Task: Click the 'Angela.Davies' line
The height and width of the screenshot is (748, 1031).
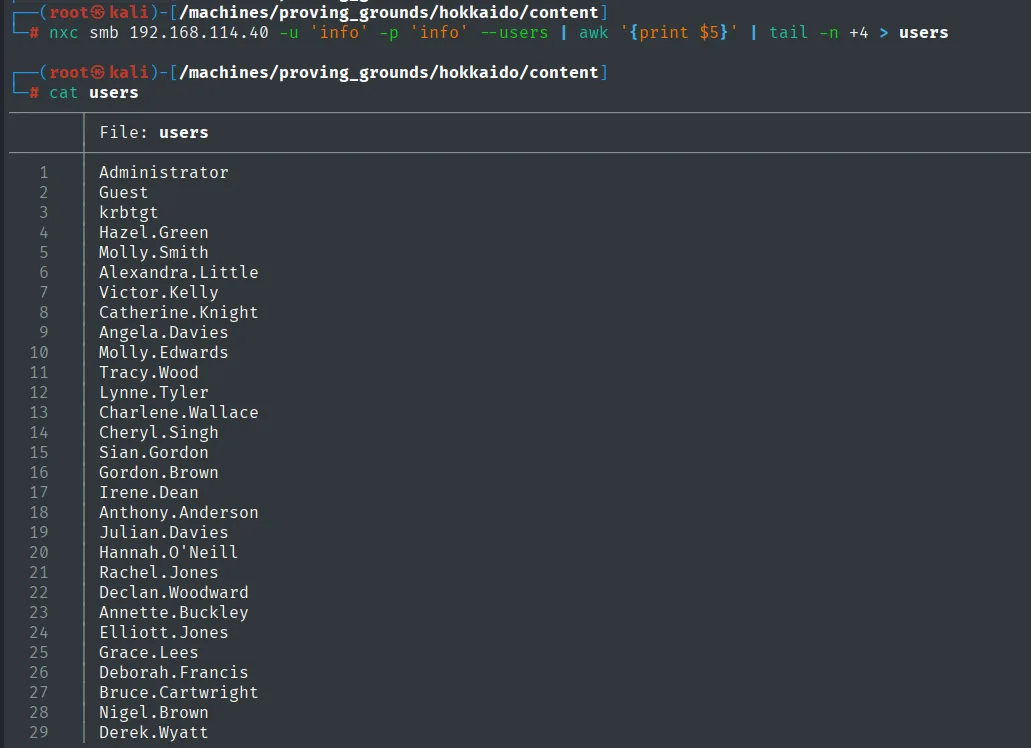Action: tap(164, 333)
